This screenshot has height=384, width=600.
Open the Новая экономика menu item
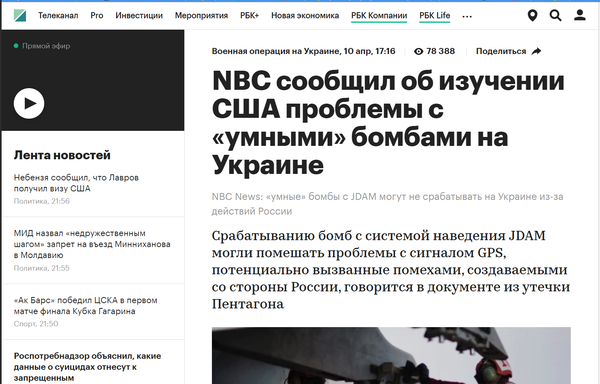305,16
